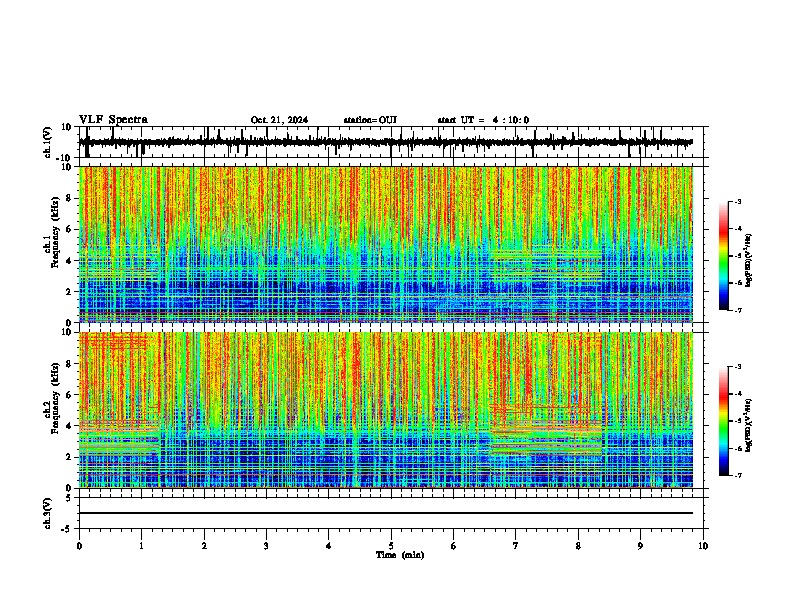Click the time axis tick label "7"

[516, 546]
